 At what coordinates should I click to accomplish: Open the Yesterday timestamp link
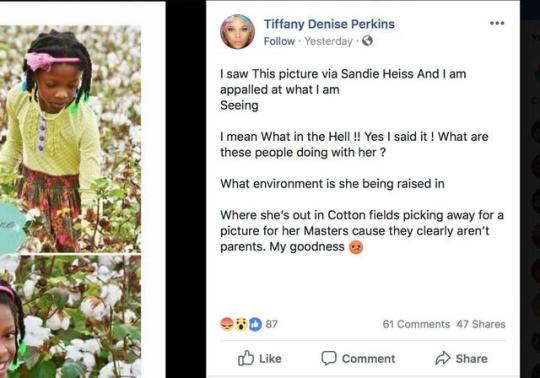328,41
